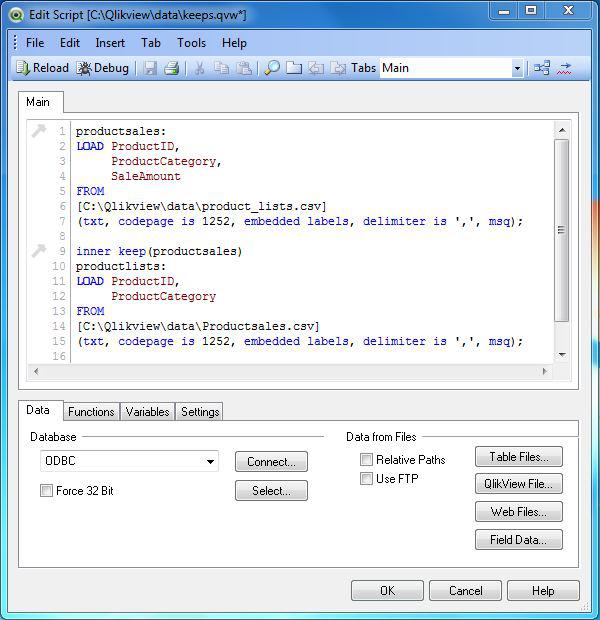Click the syntax check icon with red squiggle
This screenshot has width=600, height=620.
click(x=564, y=68)
